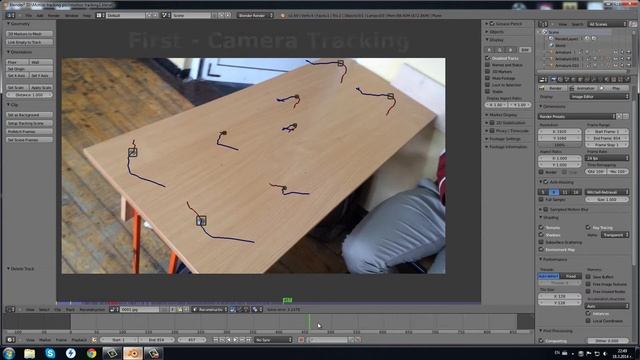
Task: Click the End Frame field in properties
Action: [x=607, y=138]
